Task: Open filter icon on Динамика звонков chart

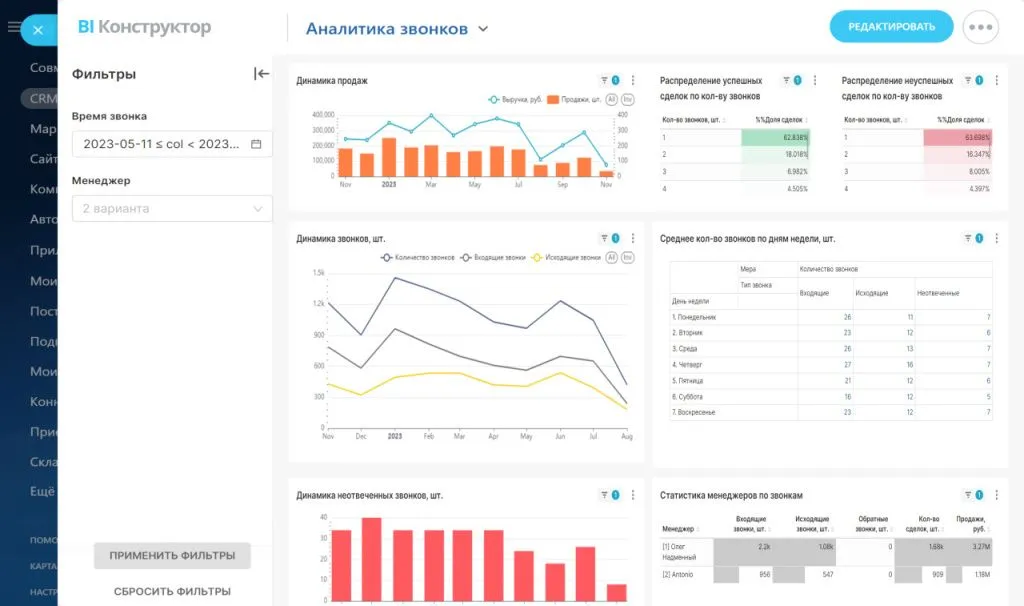Action: (x=604, y=238)
